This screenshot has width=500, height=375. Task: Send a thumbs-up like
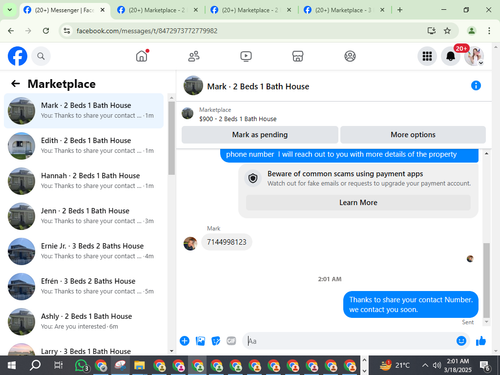click(x=481, y=341)
